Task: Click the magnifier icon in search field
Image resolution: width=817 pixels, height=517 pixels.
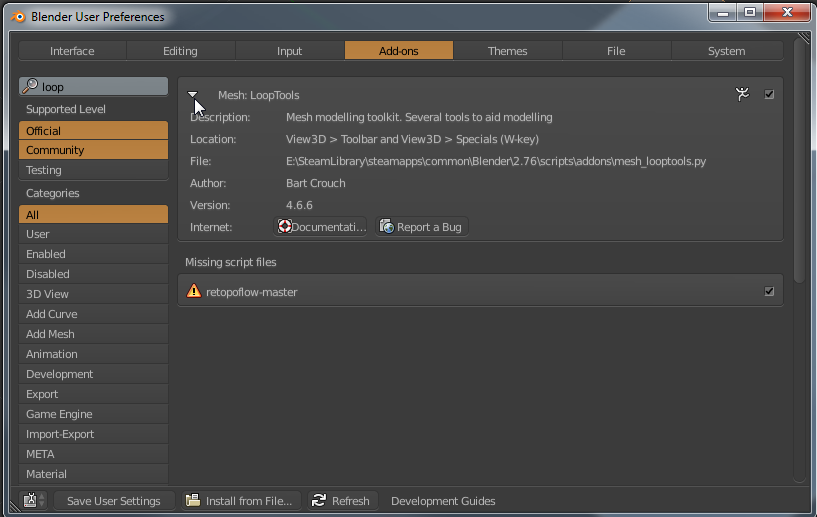Action: pos(30,87)
